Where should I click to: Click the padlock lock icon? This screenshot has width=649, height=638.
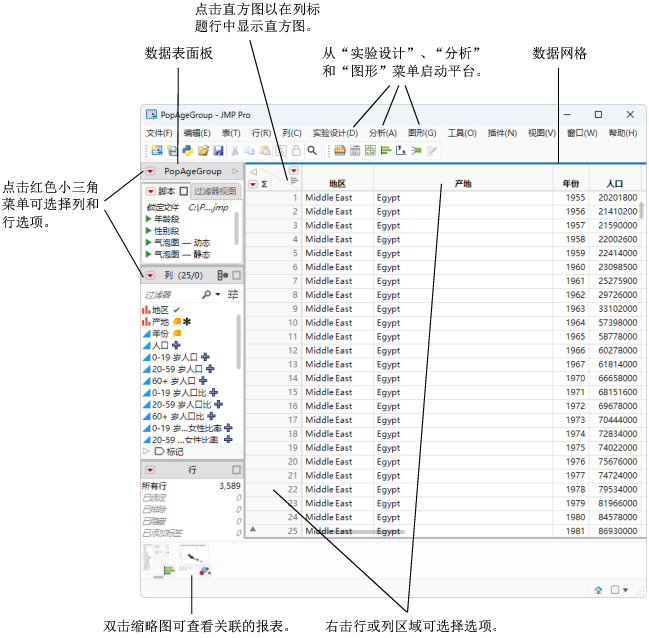point(296,150)
